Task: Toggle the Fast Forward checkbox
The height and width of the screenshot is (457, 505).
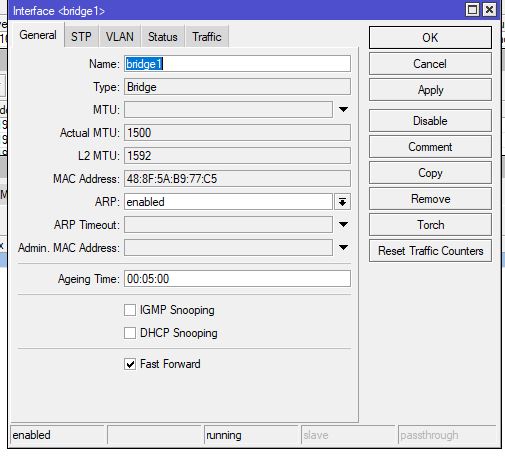Action: (130, 364)
